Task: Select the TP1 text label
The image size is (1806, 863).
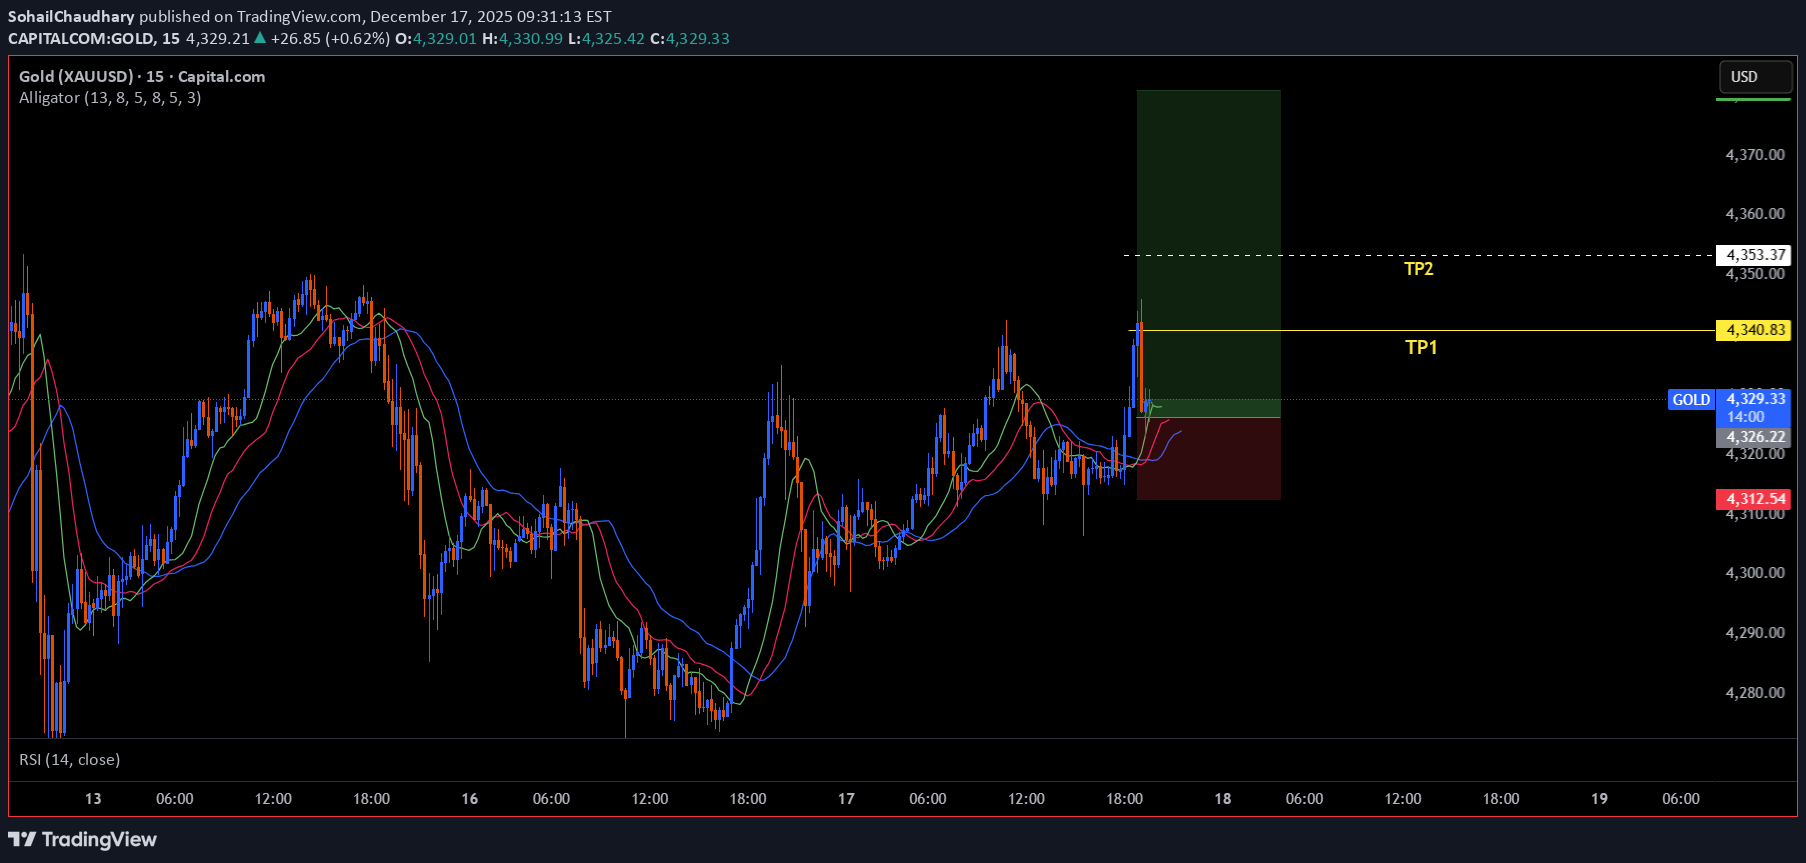Action: point(1420,347)
